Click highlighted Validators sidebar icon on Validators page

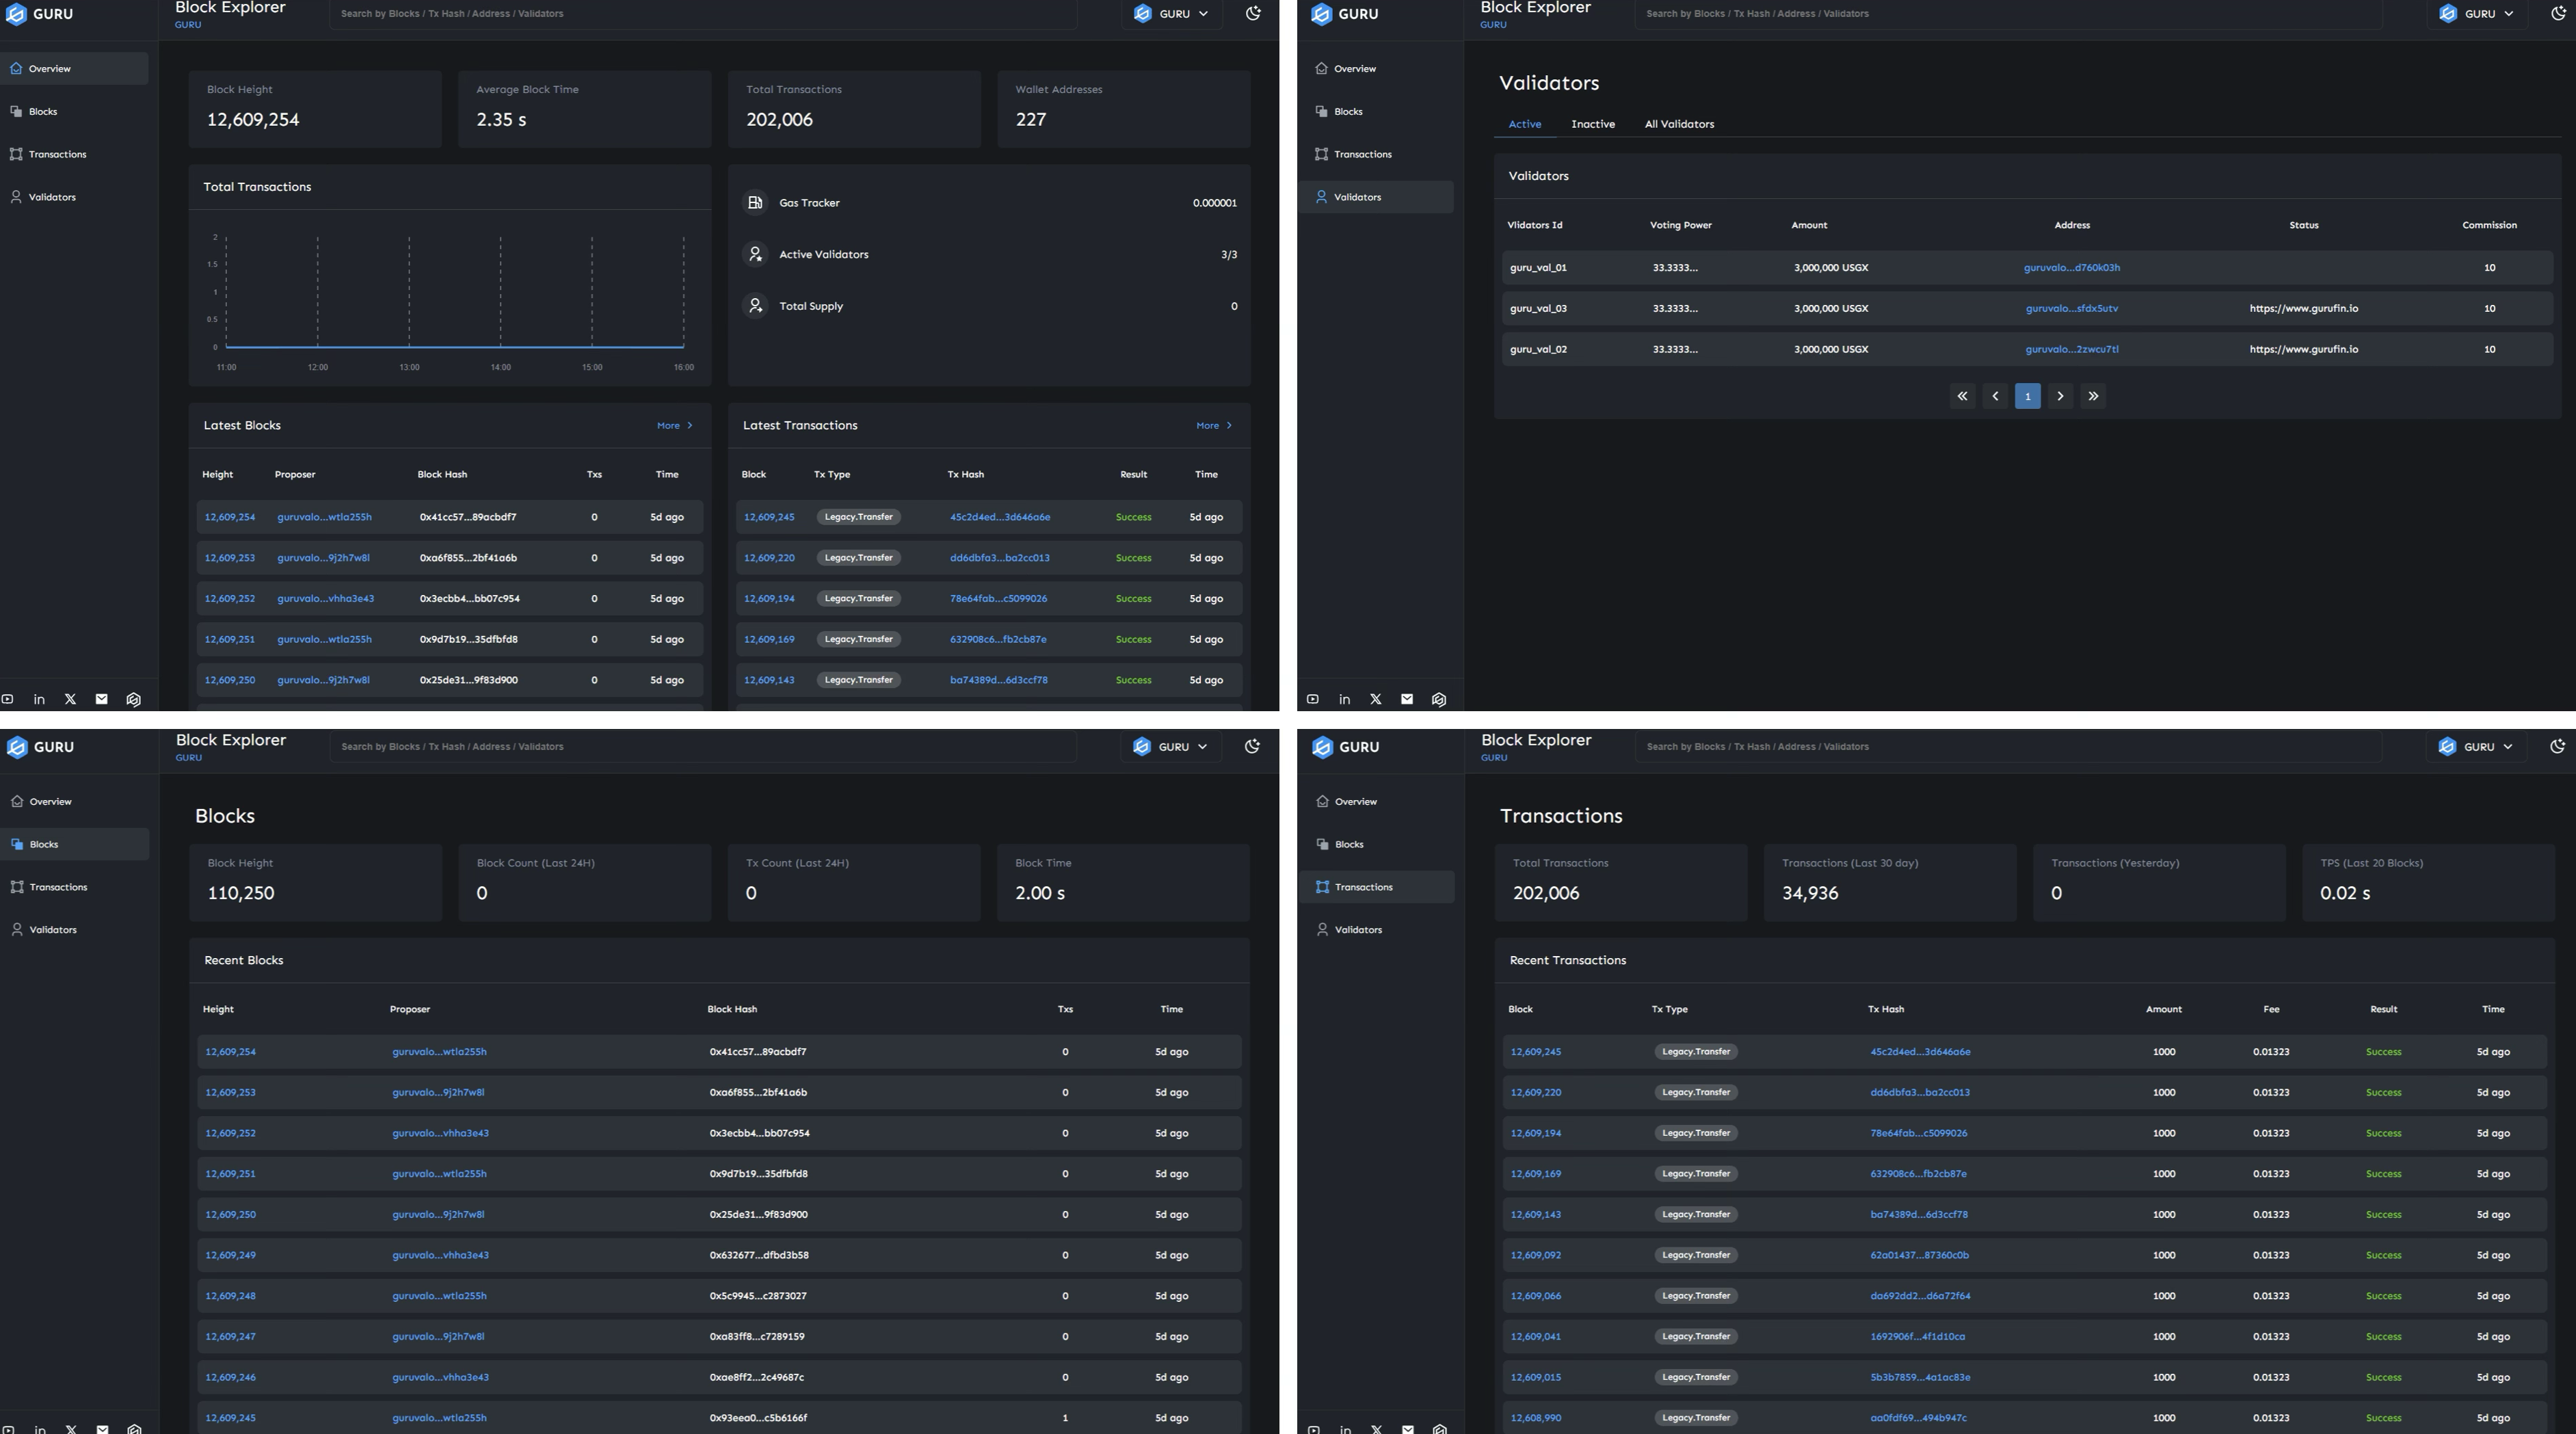[1321, 197]
